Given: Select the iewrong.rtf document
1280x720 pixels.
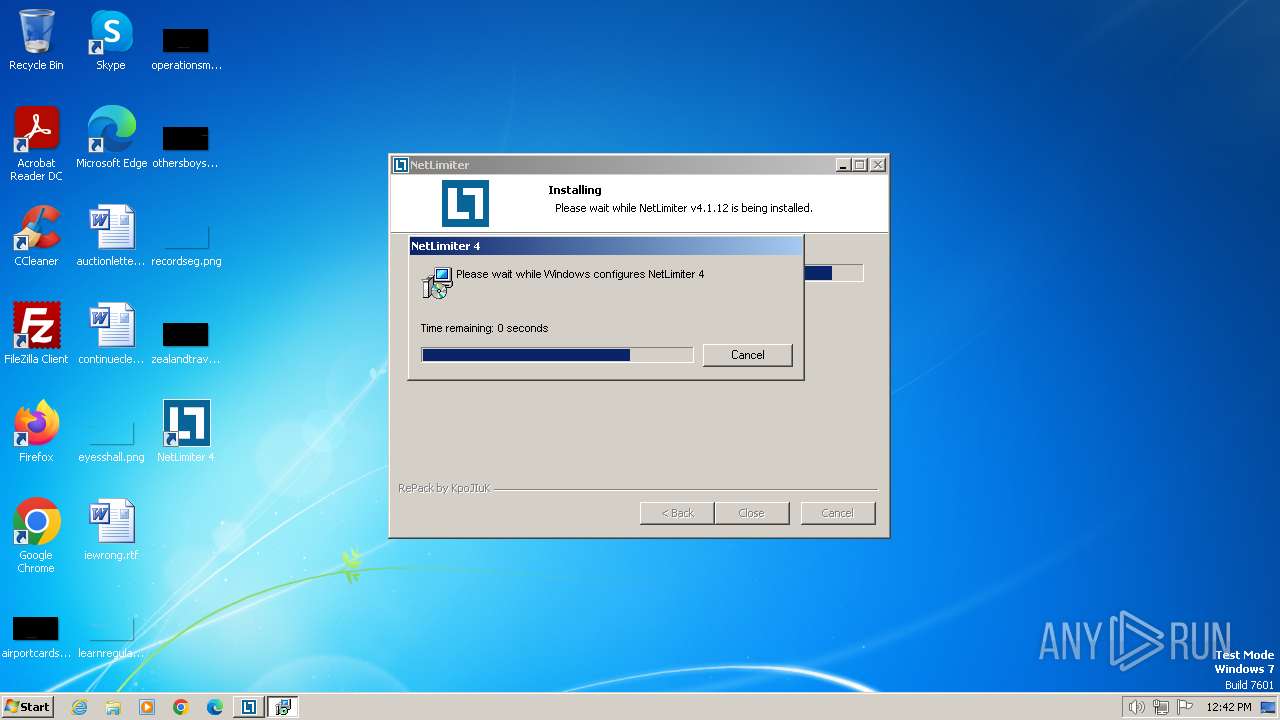Looking at the screenshot, I should 111,531.
